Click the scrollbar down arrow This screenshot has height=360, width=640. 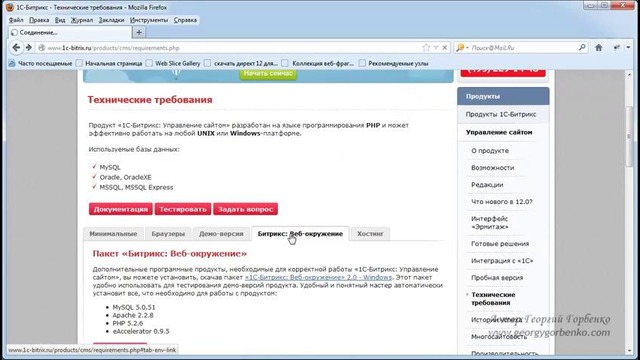(629, 351)
